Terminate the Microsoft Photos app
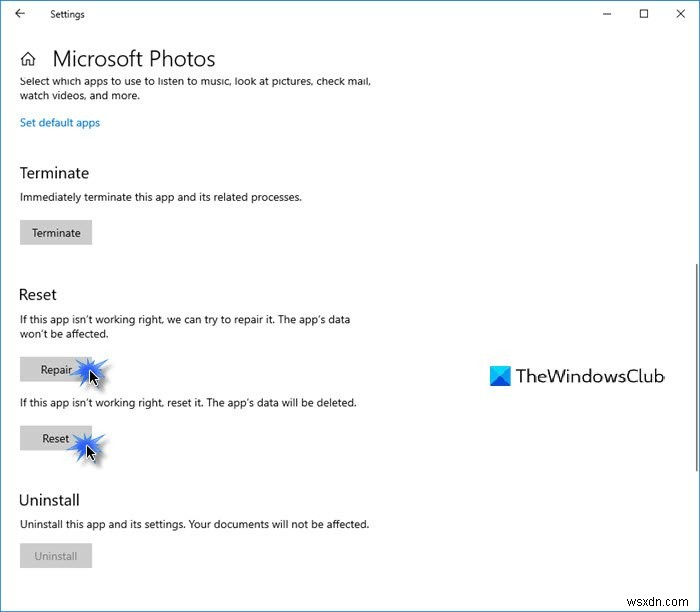 pos(56,233)
